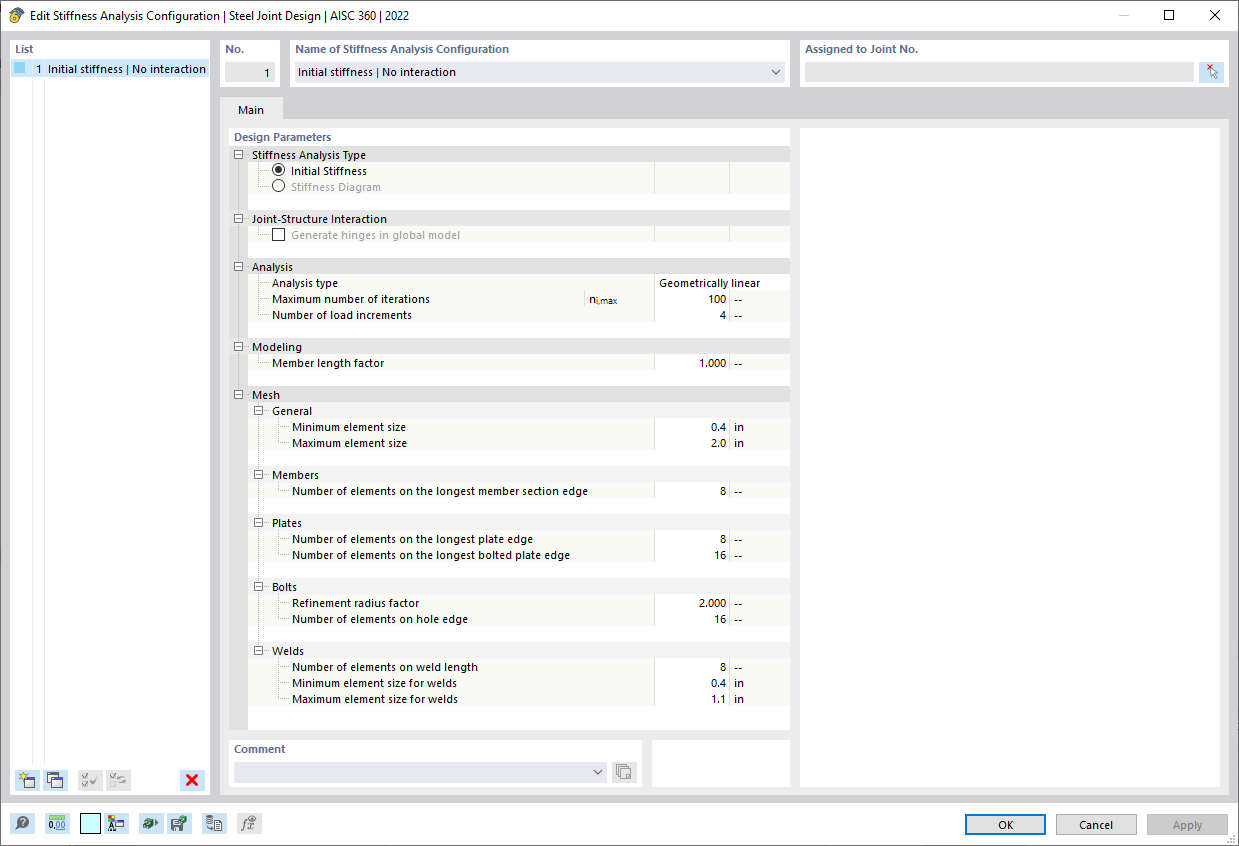
Task: Copy the selected configuration in the list
Action: point(55,780)
